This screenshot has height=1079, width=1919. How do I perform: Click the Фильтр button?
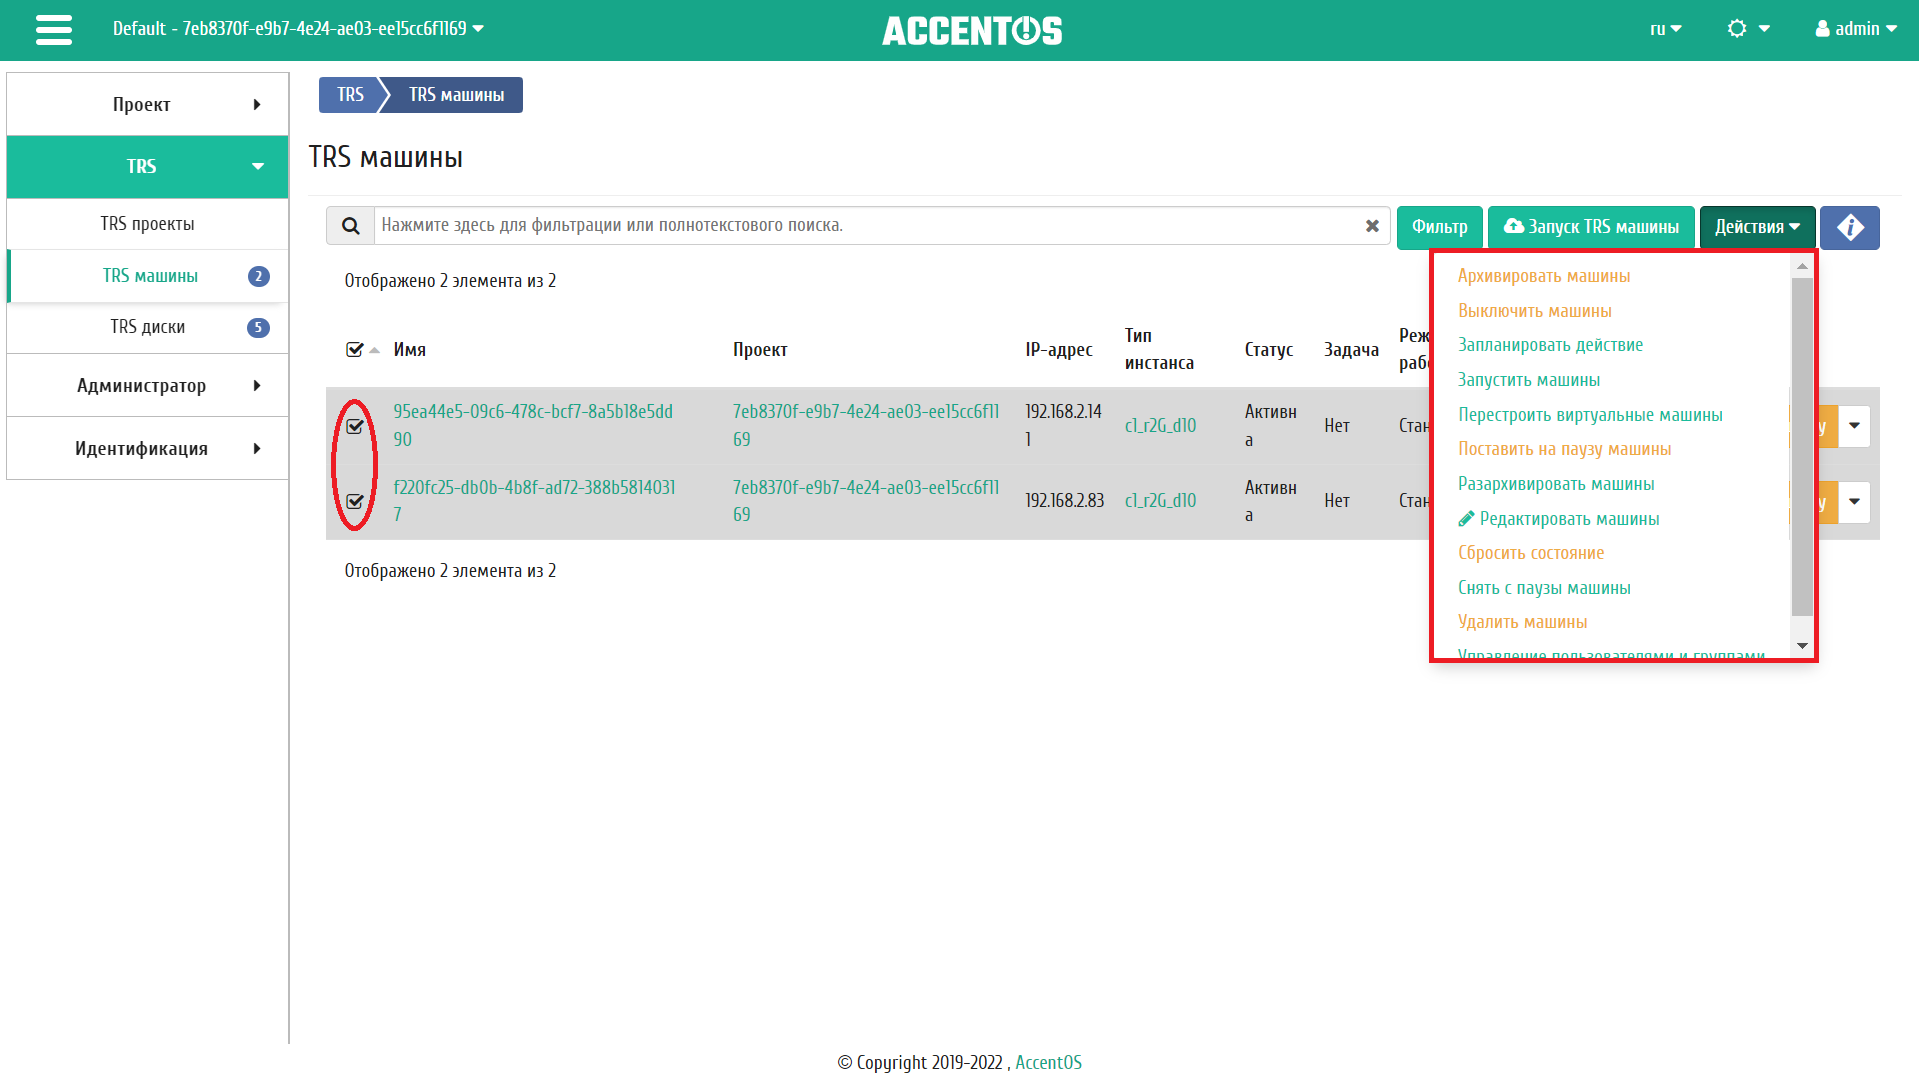[x=1439, y=227]
